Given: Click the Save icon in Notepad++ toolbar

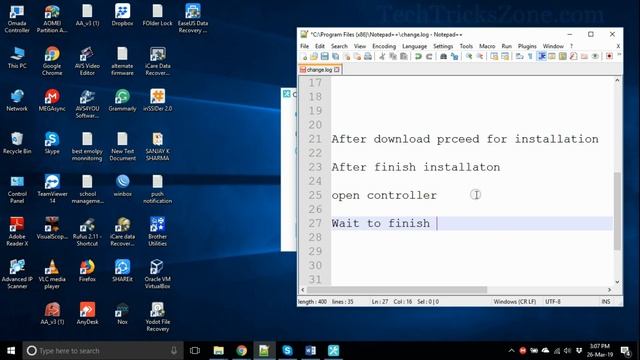Looking at the screenshot, I should click(324, 57).
